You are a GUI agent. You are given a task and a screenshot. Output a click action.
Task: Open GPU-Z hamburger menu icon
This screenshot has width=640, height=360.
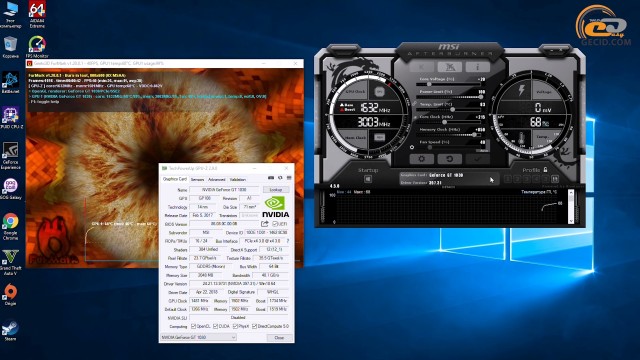click(289, 178)
